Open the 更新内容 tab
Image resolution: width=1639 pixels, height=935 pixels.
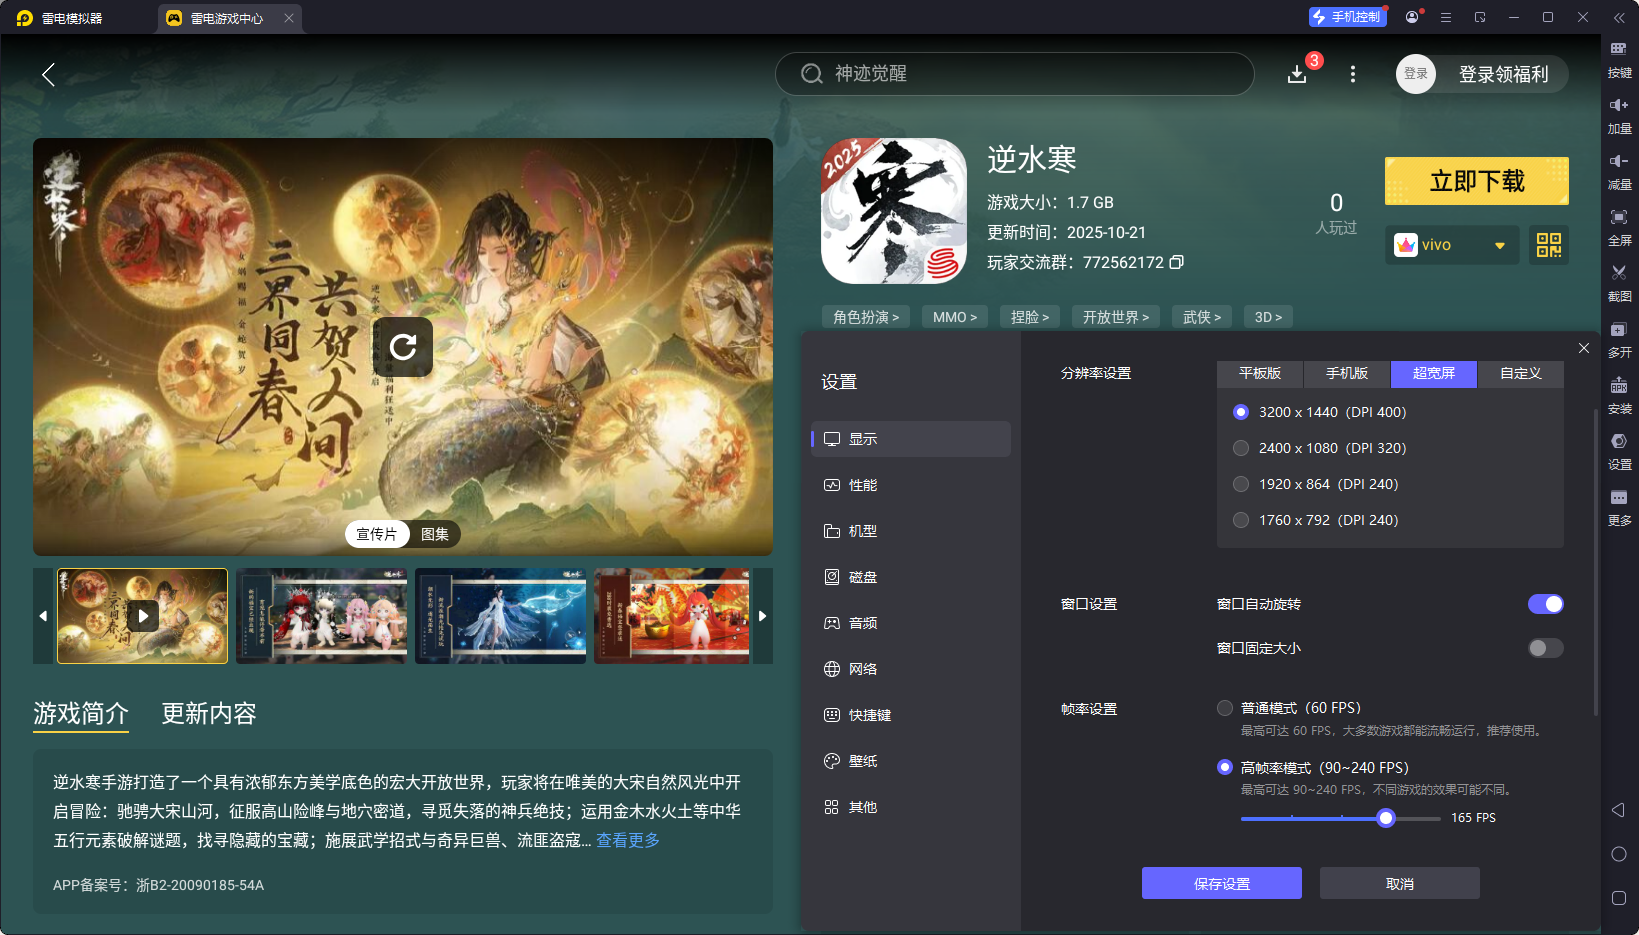pyautogui.click(x=209, y=713)
